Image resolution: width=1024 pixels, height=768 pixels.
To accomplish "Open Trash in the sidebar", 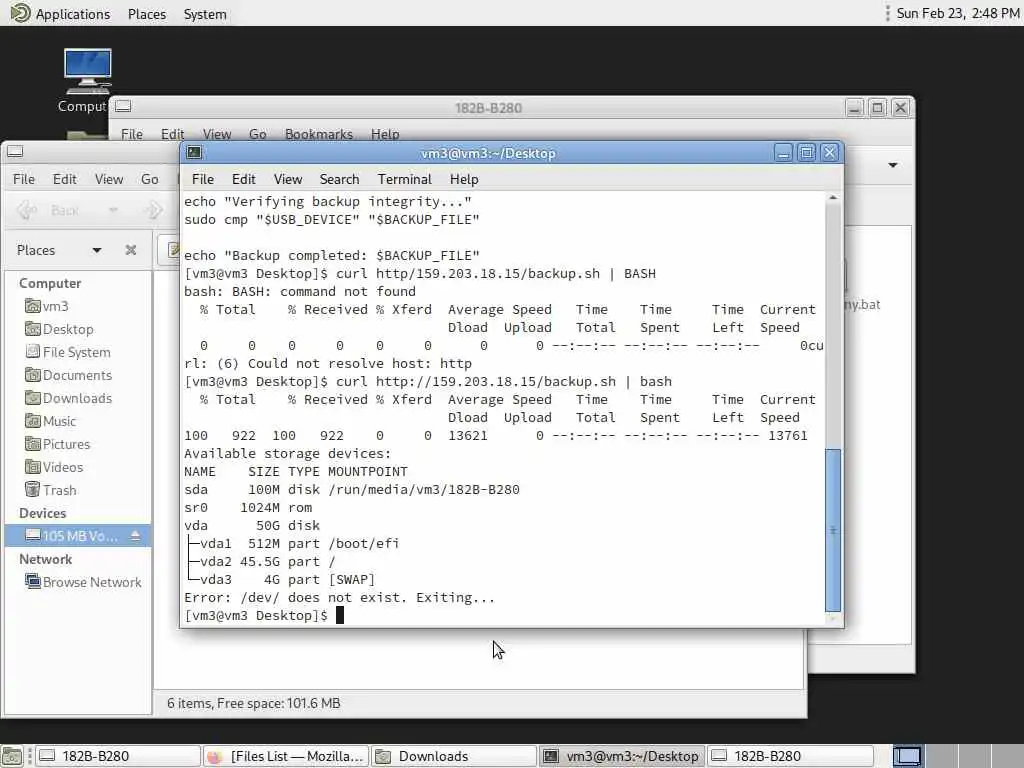I will (51, 490).
